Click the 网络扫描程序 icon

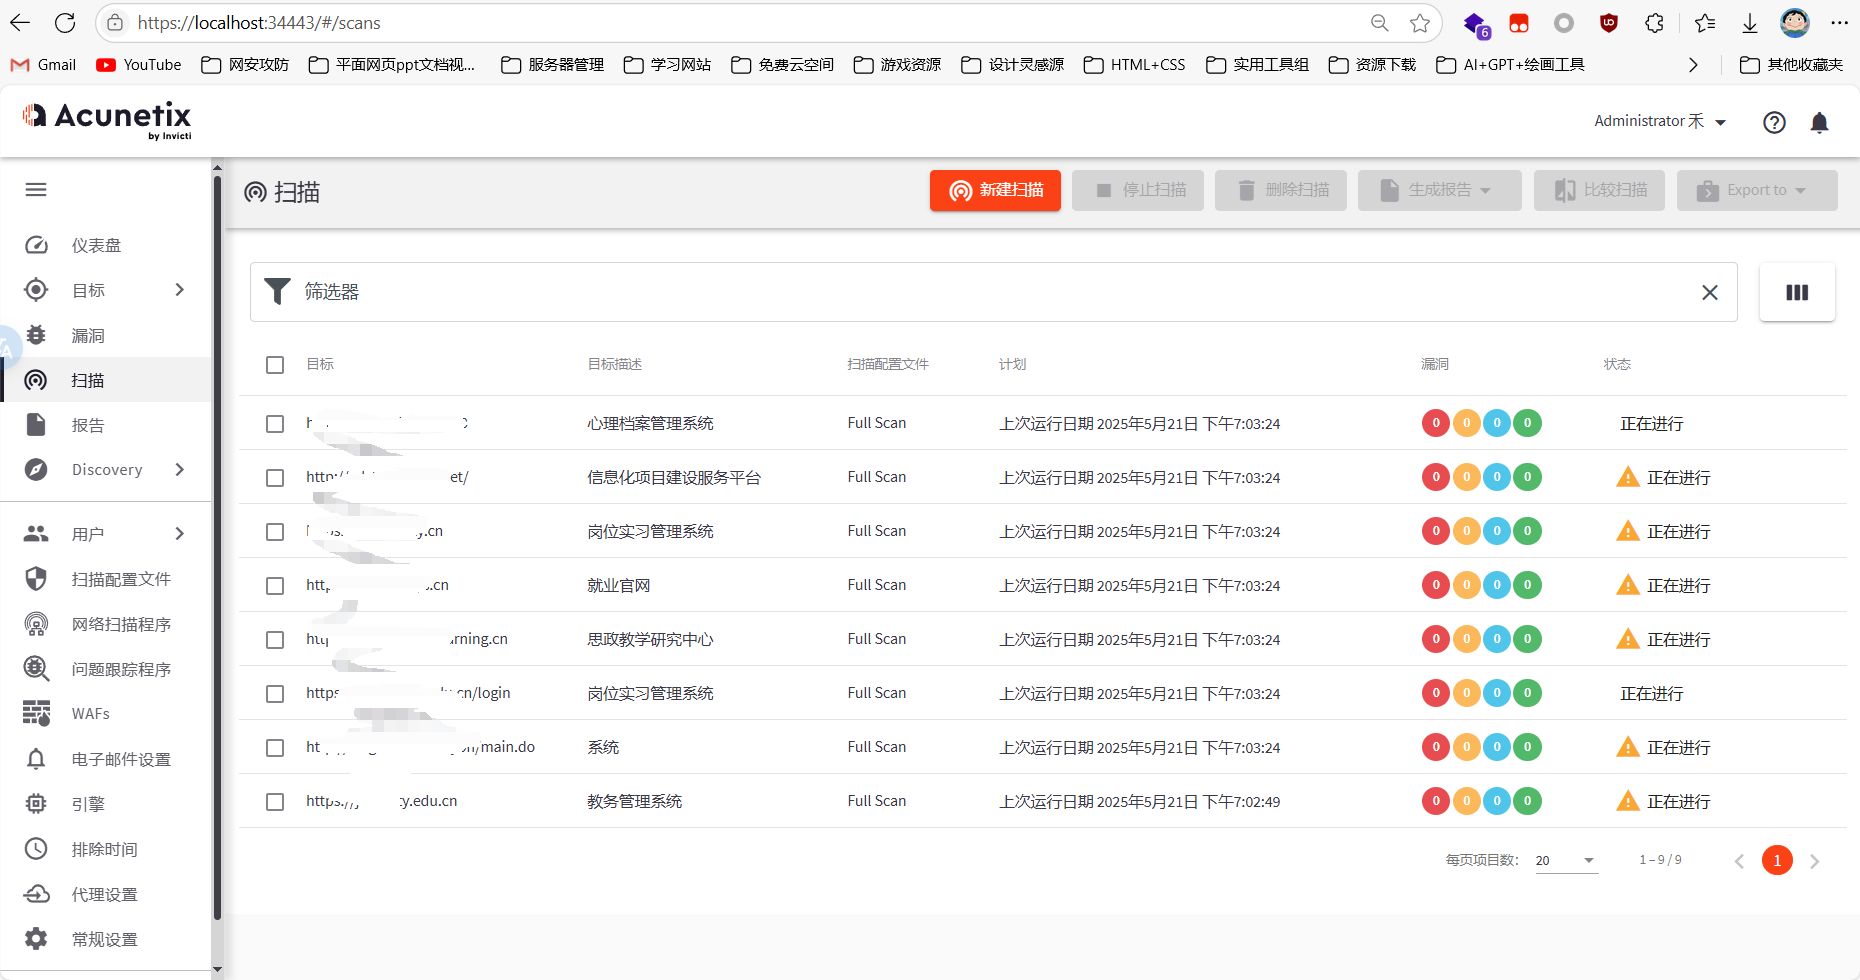36,624
